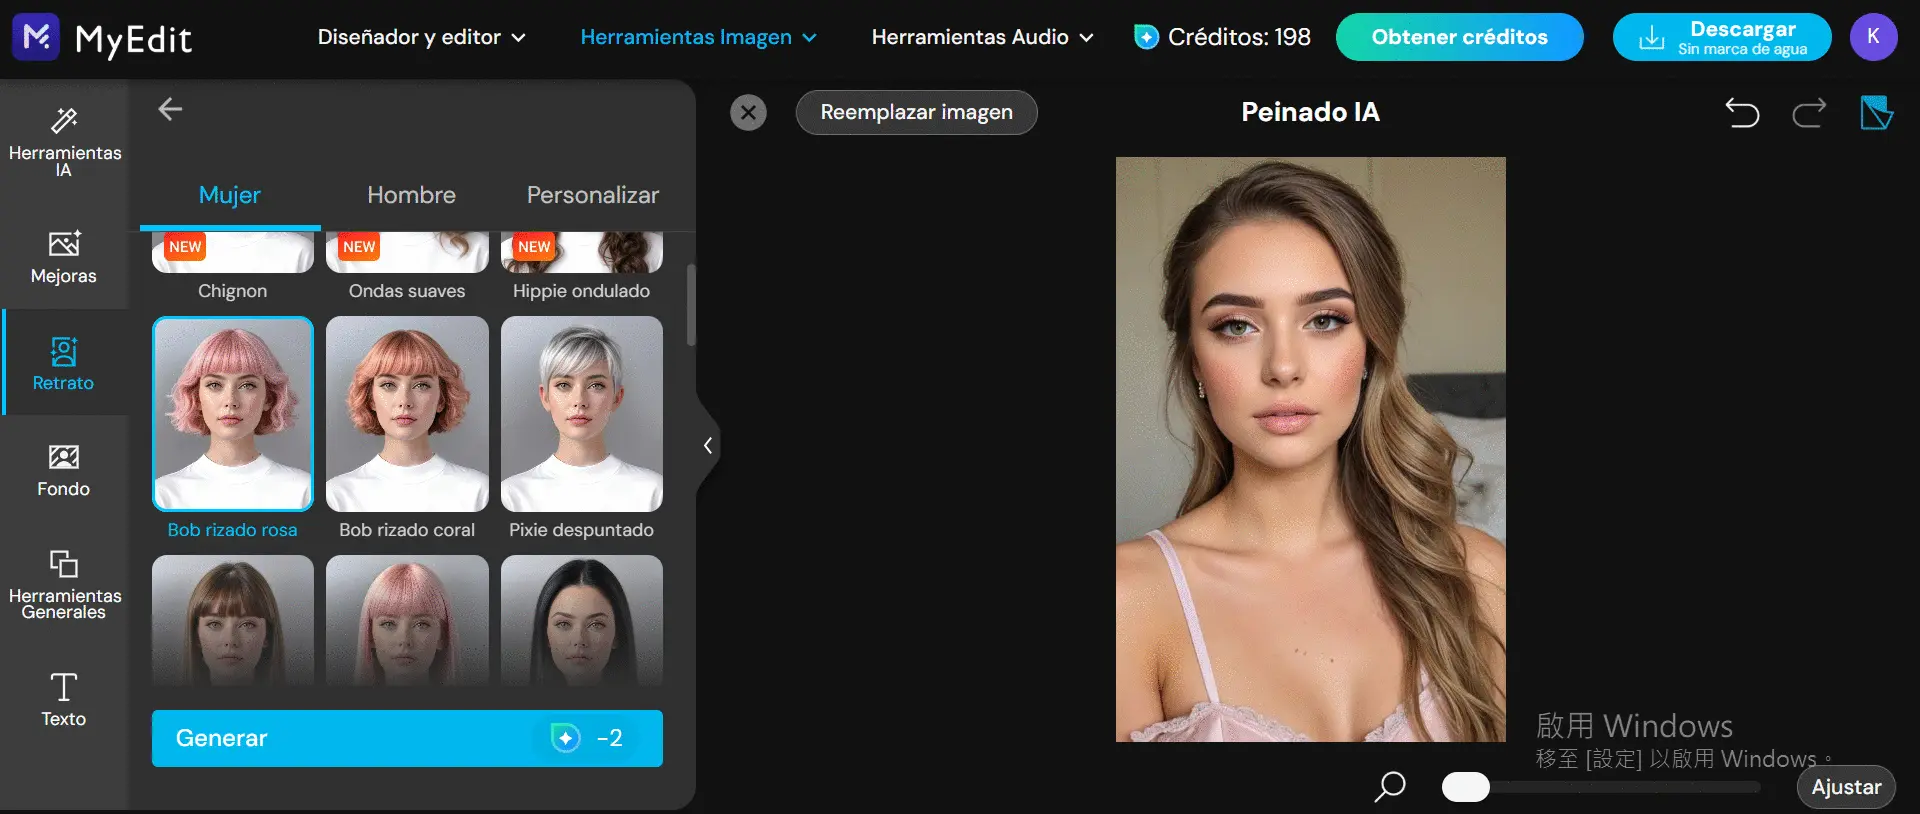This screenshot has width=1920, height=814.
Task: Select the Ondas suaves hairstyle thumbnail
Action: coord(407,252)
